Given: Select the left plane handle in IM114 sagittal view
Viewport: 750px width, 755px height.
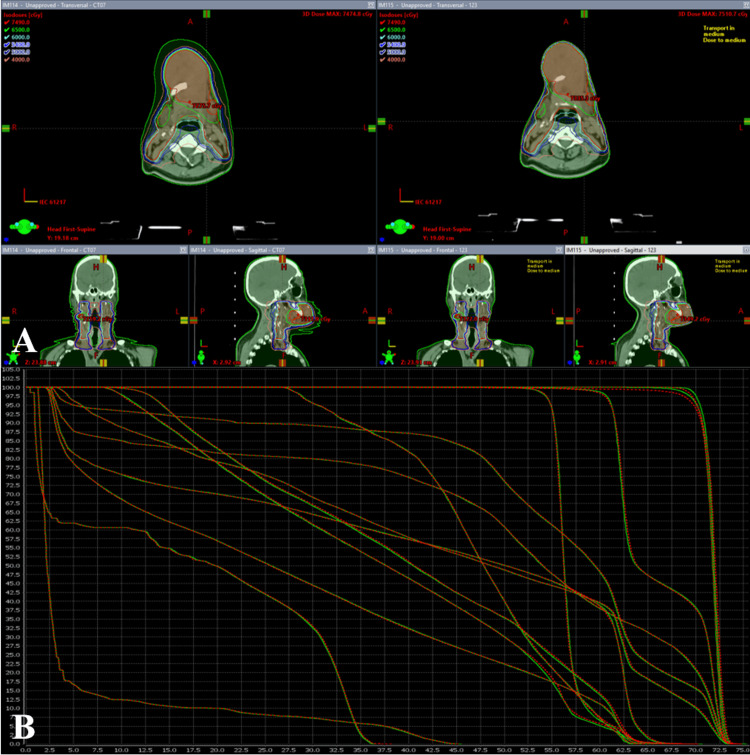Looking at the screenshot, I should [194, 320].
